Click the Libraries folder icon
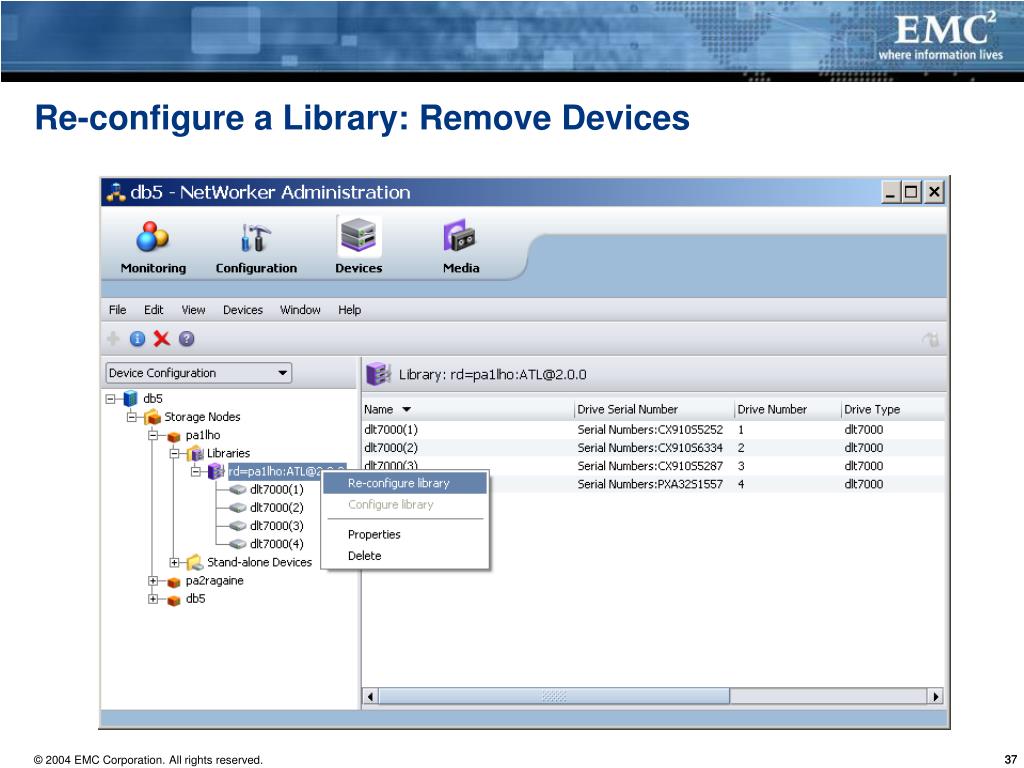Screen dimensions: 1024x768 pyautogui.click(x=195, y=453)
